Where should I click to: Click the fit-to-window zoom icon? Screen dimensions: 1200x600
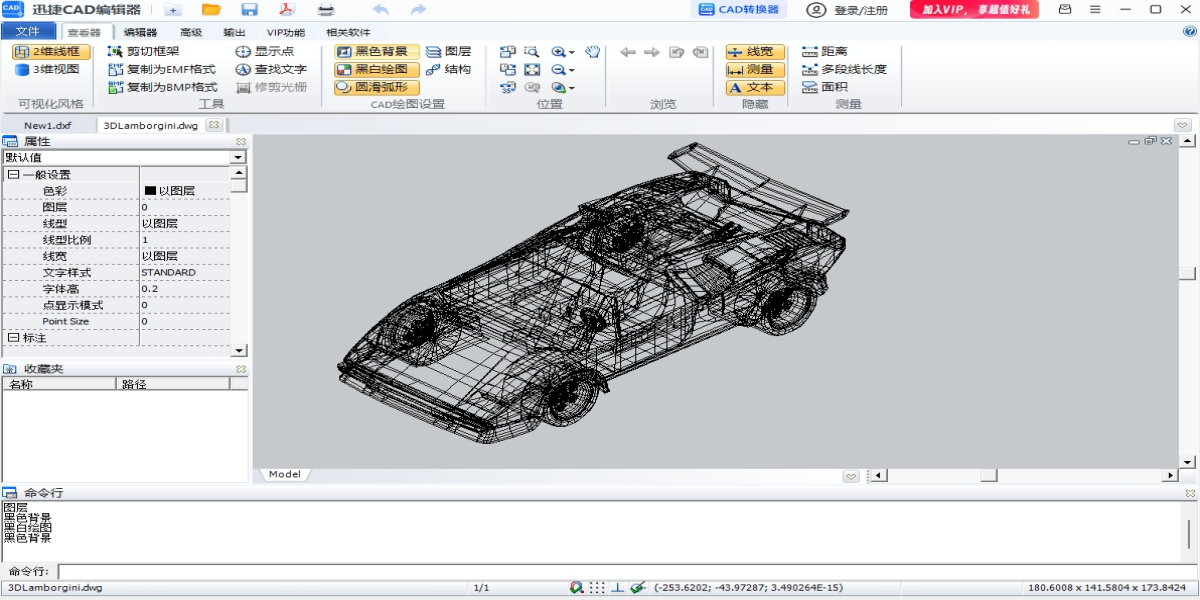click(532, 70)
